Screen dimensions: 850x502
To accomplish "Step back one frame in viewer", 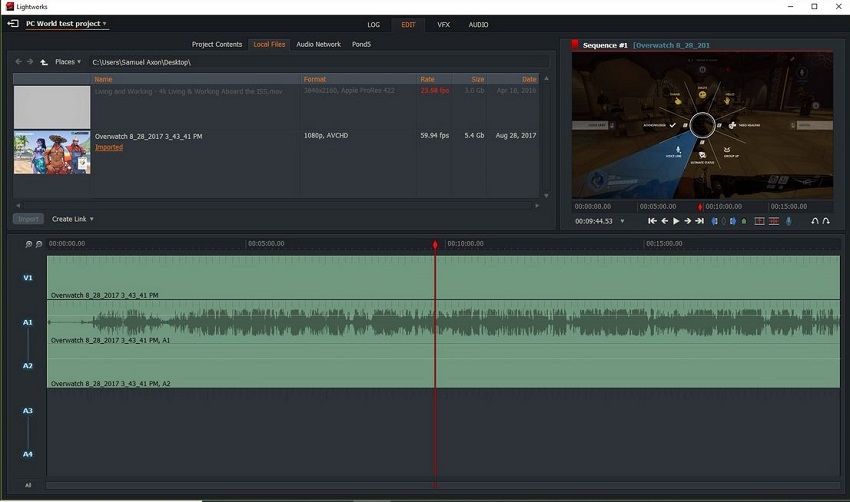I will point(665,221).
